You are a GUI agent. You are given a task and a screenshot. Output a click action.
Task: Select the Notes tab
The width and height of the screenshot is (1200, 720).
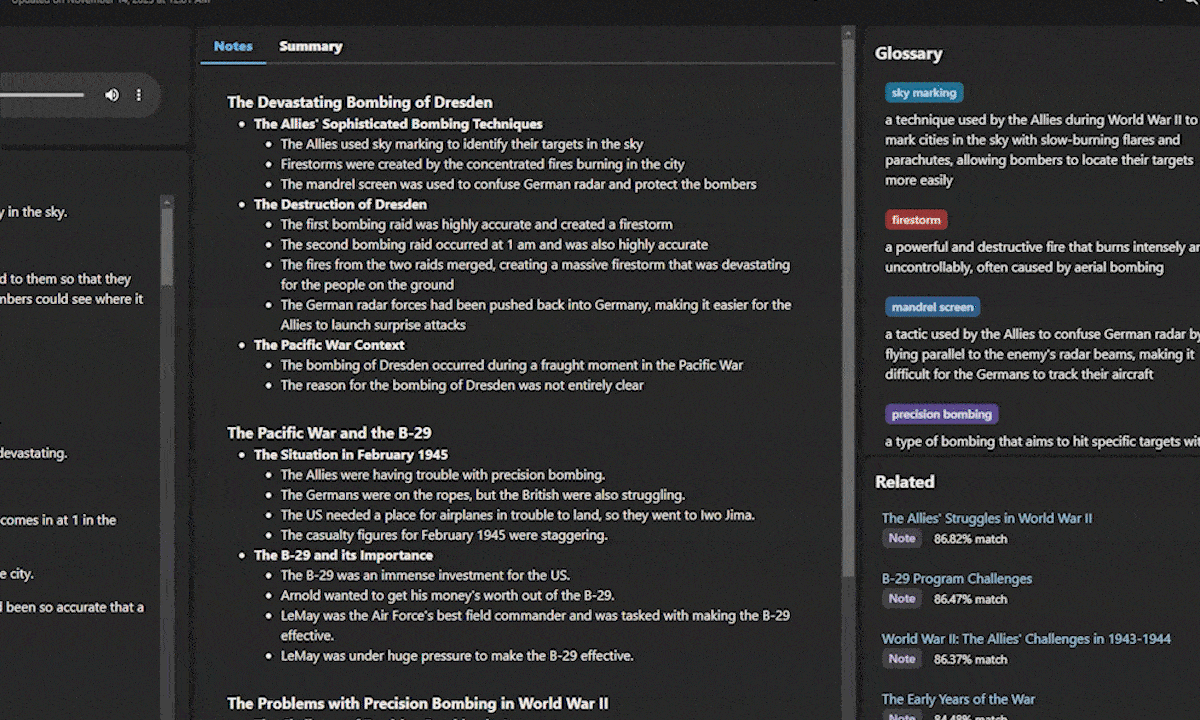(233, 46)
